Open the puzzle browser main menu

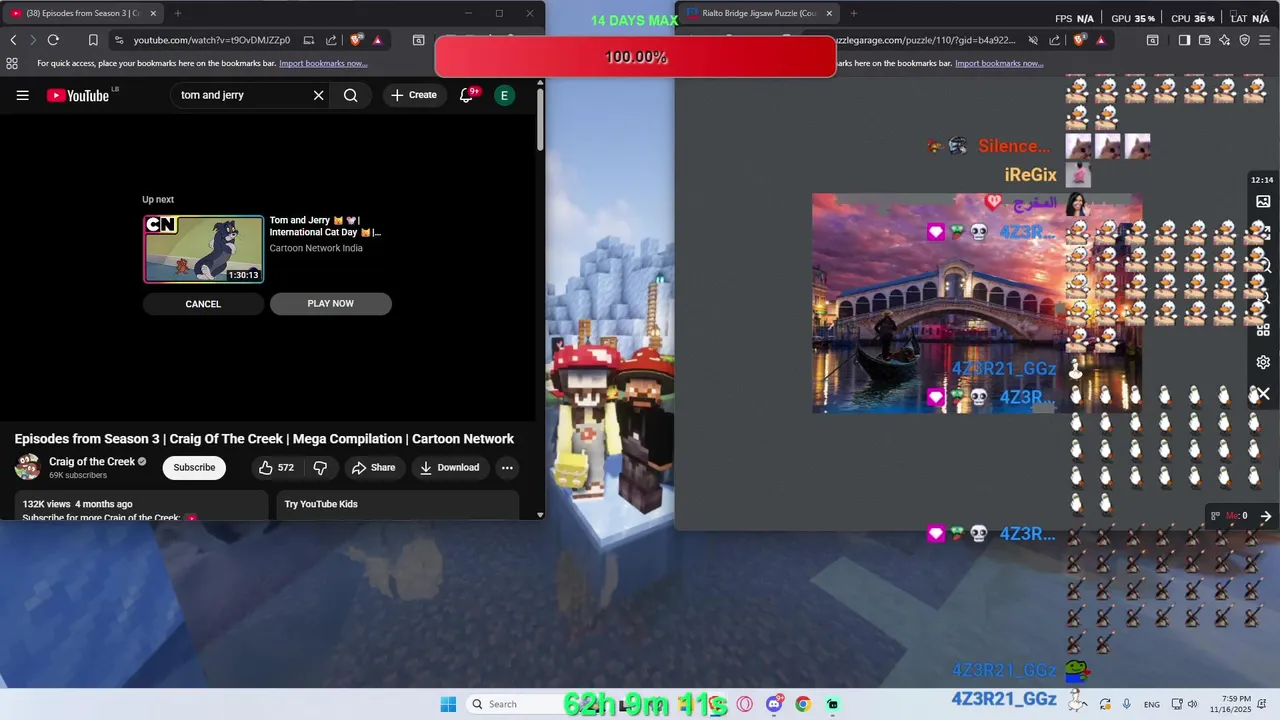pyautogui.click(x=1266, y=40)
